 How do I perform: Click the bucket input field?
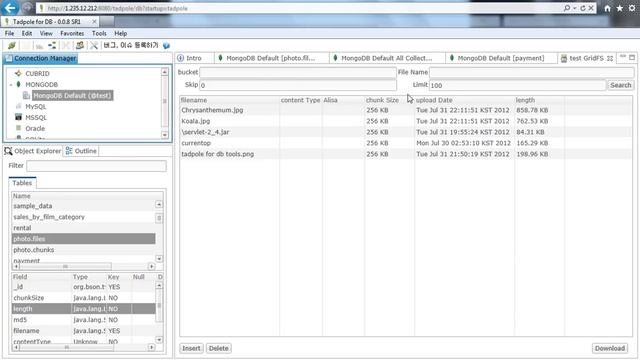click(298, 72)
